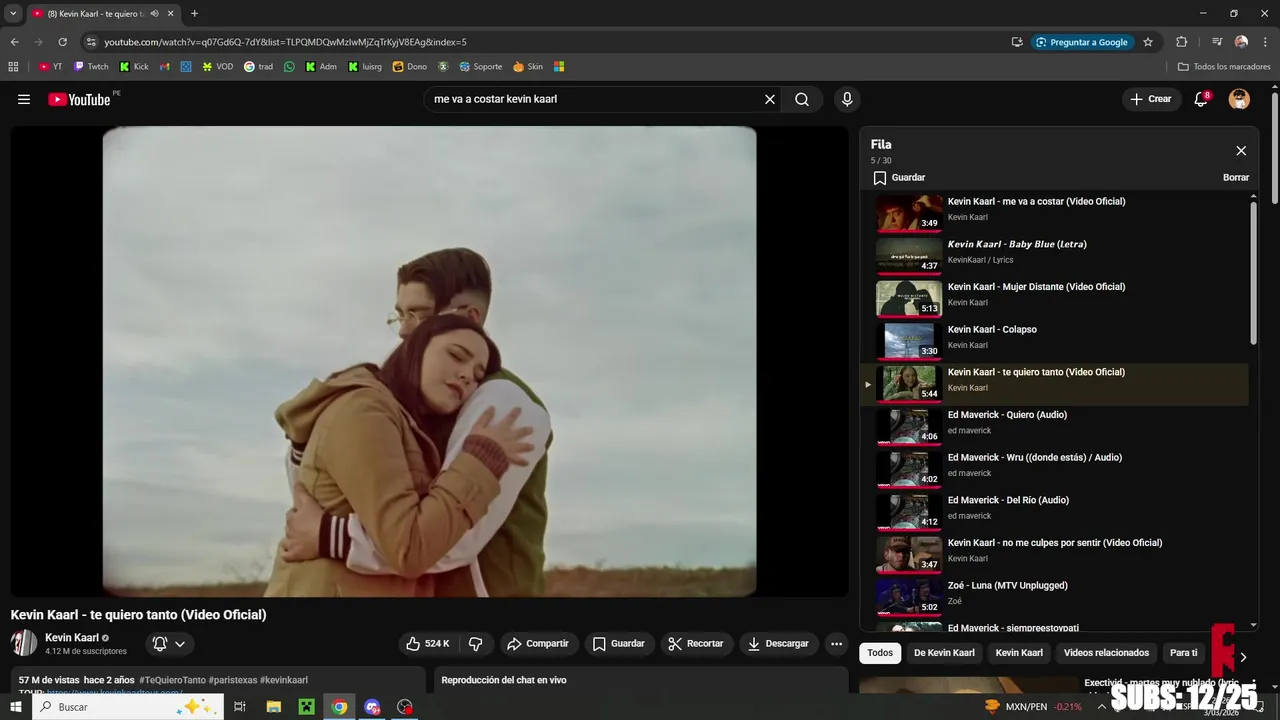The width and height of the screenshot is (1280, 720).
Task: Play Baby Blue (Letra) from queue
Action: pyautogui.click(x=1055, y=256)
